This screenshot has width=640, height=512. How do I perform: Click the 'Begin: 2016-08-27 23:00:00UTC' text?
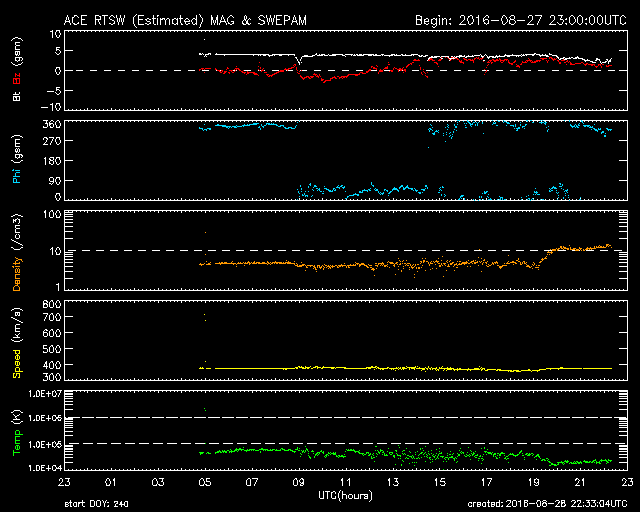[521, 20]
